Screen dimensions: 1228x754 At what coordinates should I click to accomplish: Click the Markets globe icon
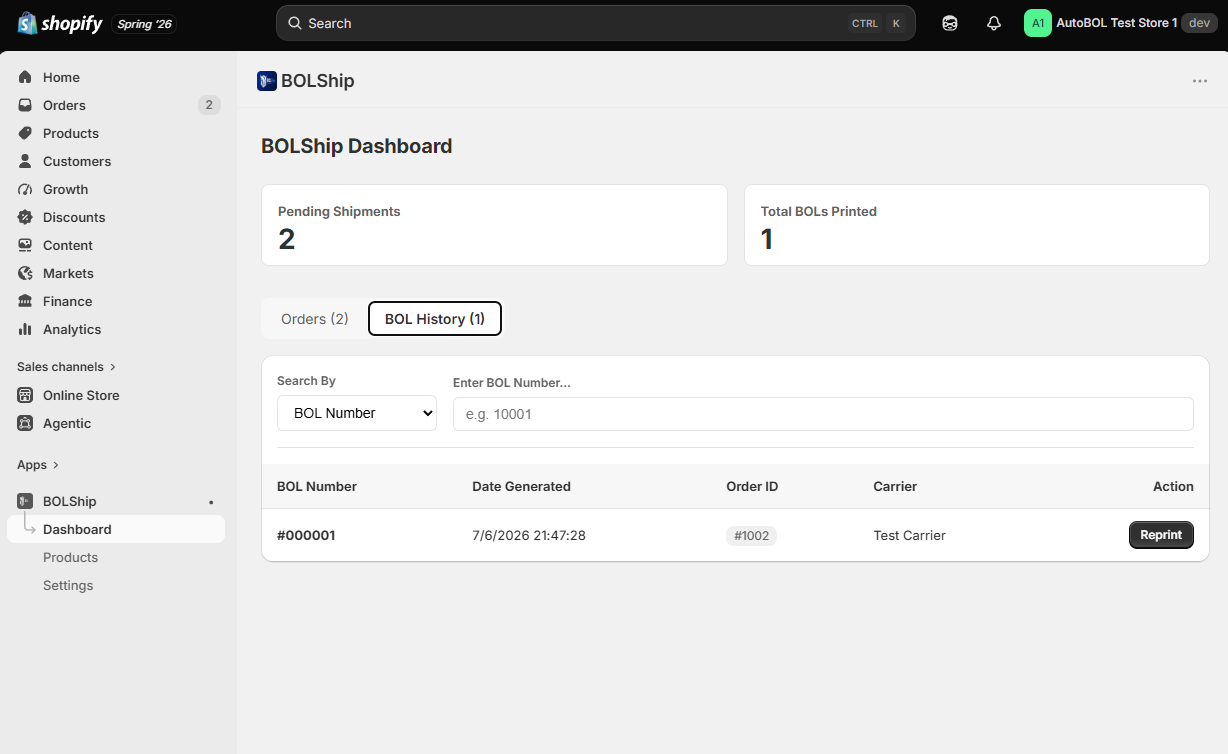(25, 273)
